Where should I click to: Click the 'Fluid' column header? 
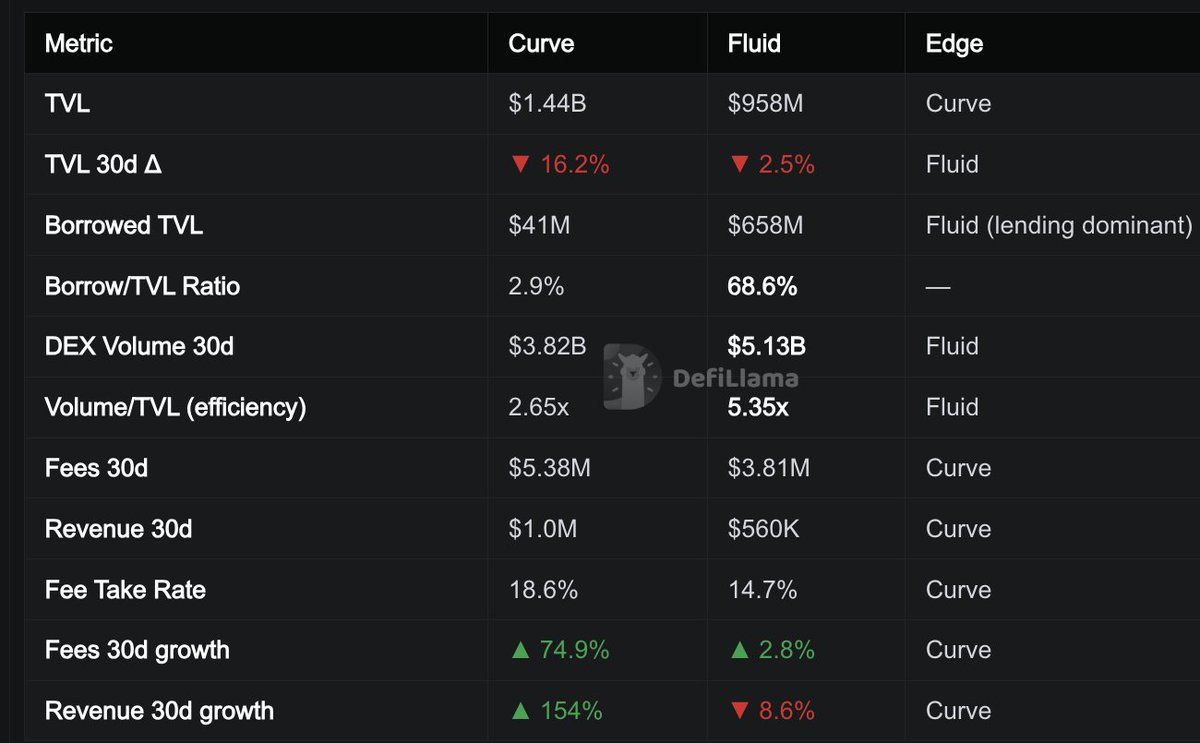tap(754, 43)
